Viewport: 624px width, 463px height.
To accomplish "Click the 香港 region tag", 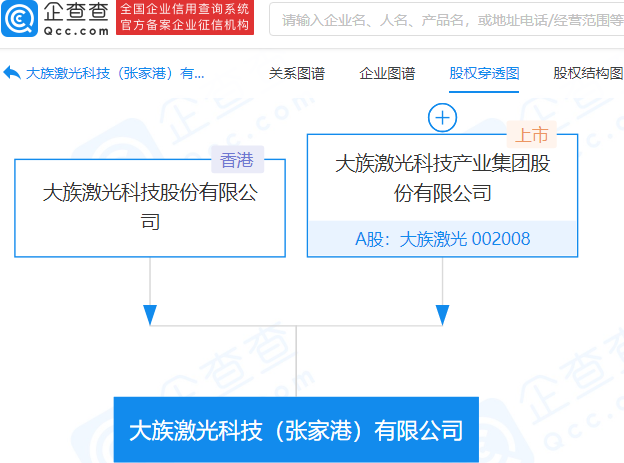I will coord(236,160).
